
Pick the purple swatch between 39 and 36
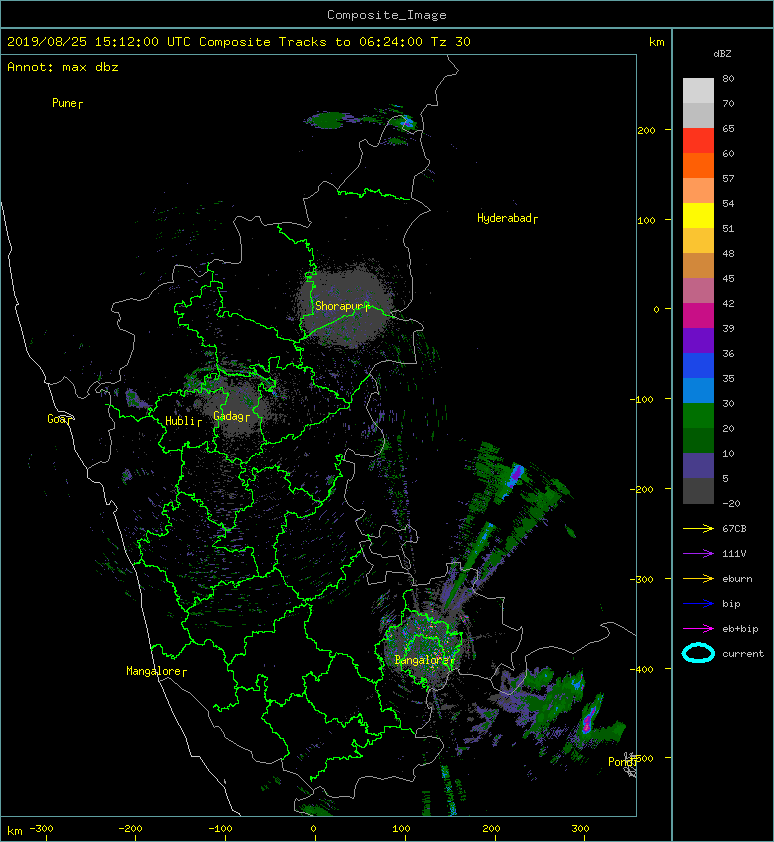[698, 341]
